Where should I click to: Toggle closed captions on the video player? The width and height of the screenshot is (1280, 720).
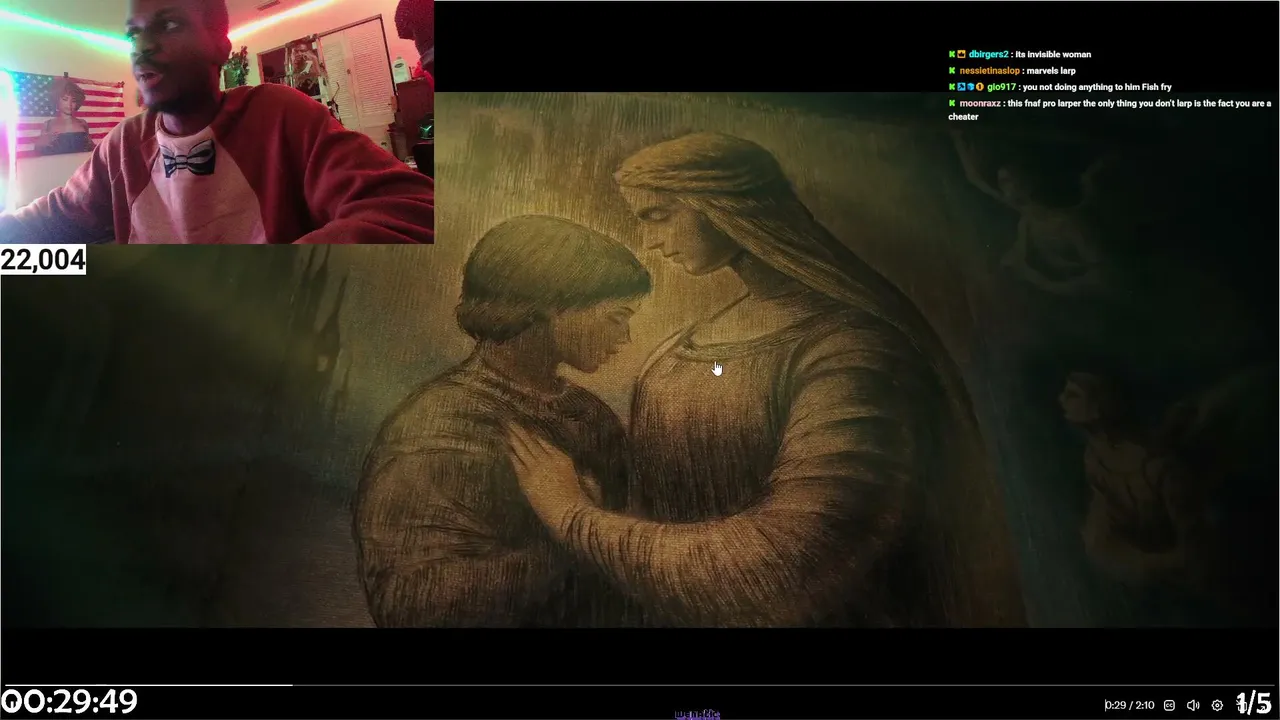[x=1169, y=705]
